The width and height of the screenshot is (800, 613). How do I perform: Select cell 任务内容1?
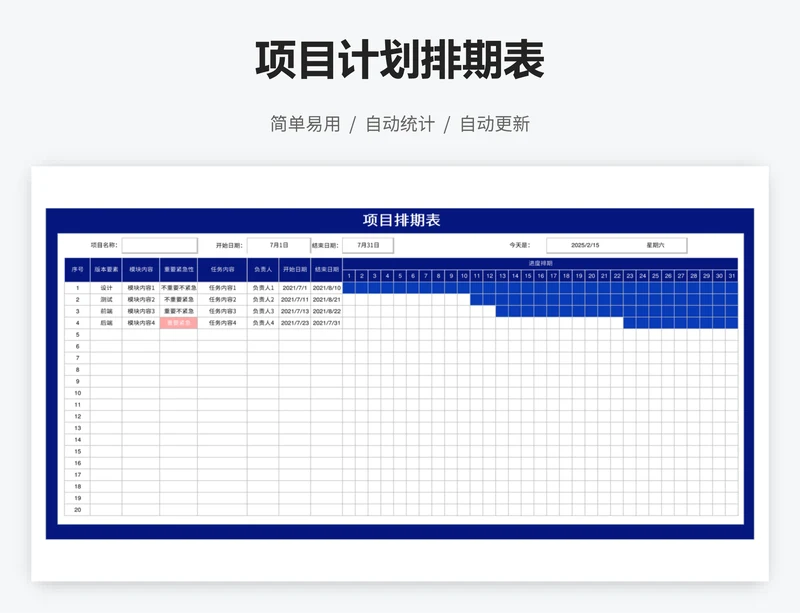point(222,288)
